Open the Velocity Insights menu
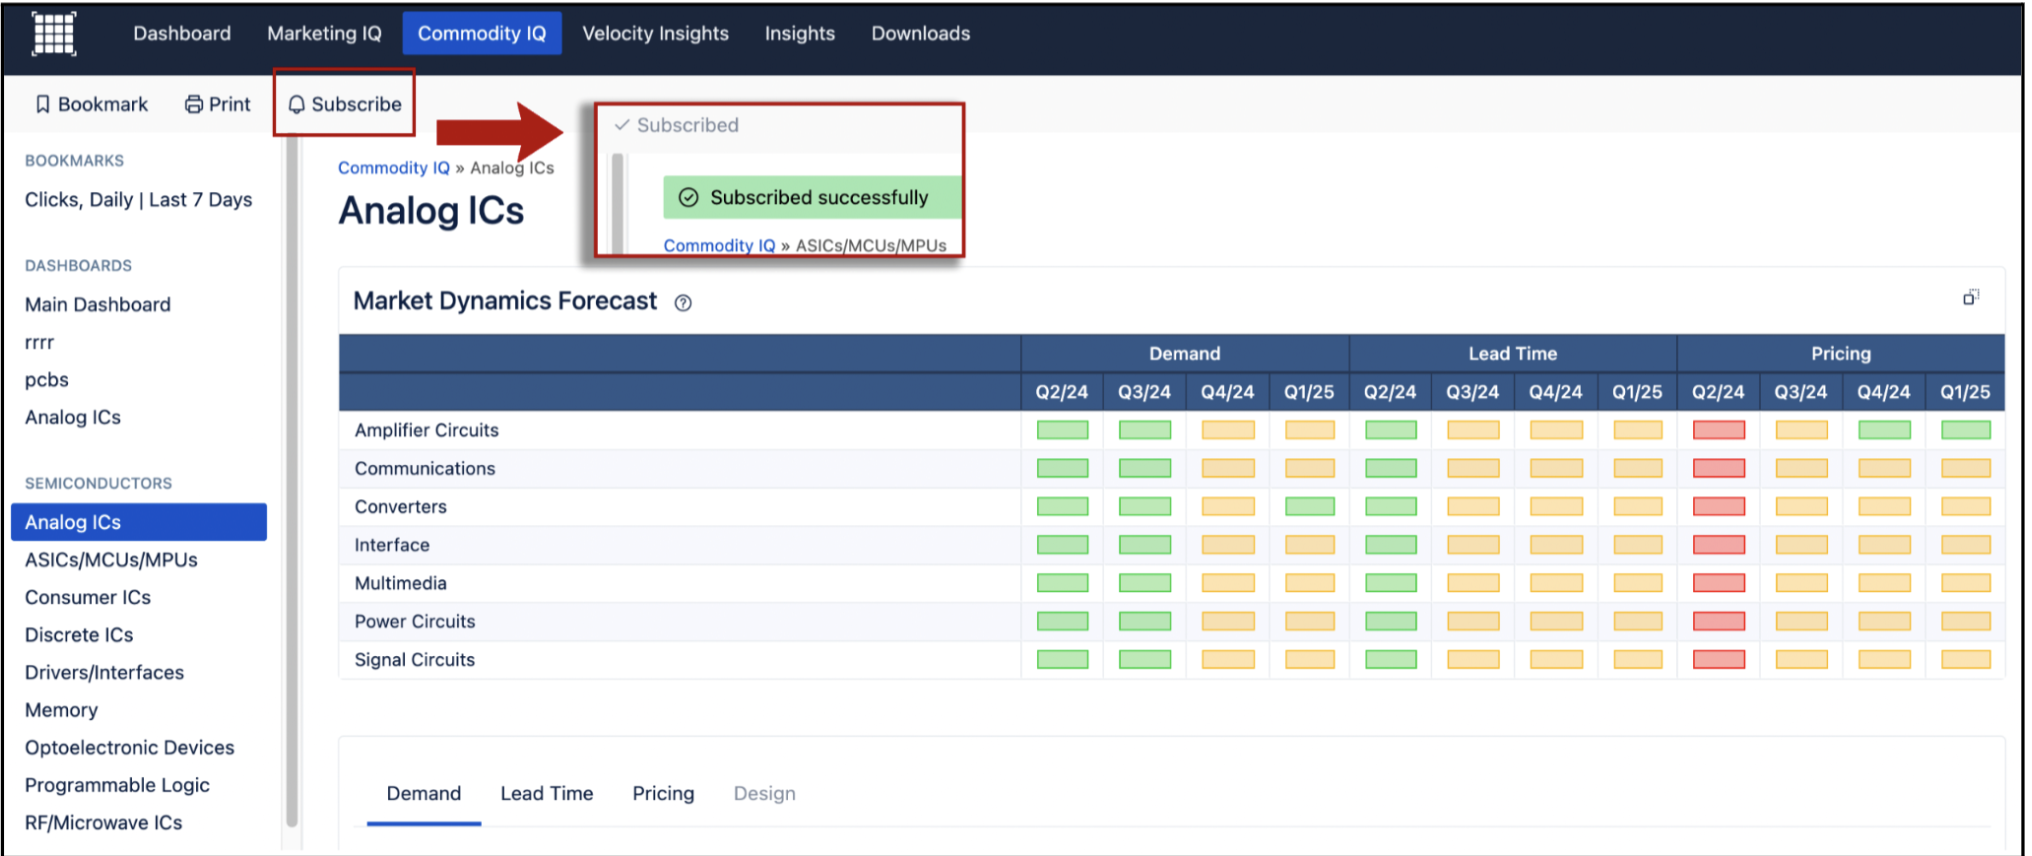Image resolution: width=2032 pixels, height=856 pixels. (655, 34)
